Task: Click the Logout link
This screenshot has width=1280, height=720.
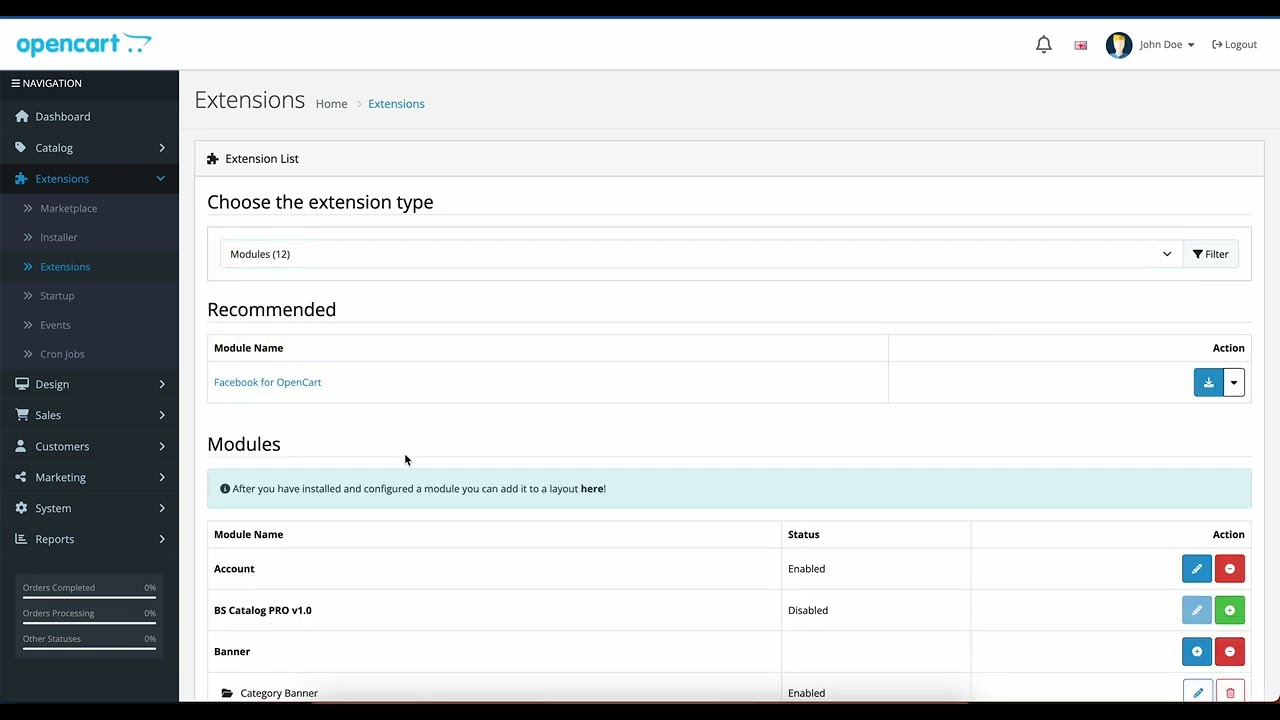Action: pyautogui.click(x=1235, y=44)
